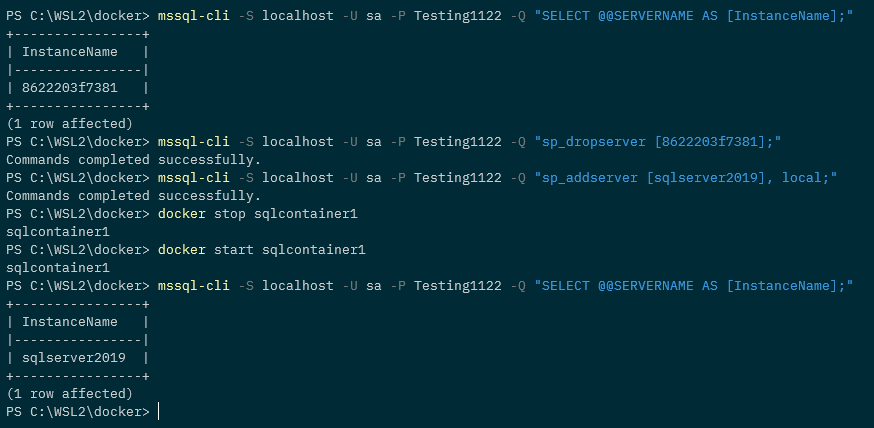Click mssql-cli in the sp_dropserver command line
874x428 pixels.
pos(194,142)
